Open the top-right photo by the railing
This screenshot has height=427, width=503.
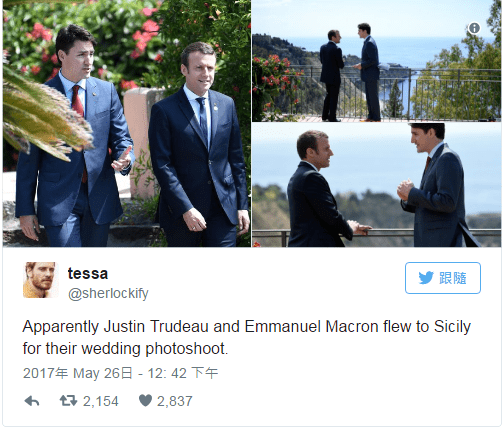(x=376, y=61)
